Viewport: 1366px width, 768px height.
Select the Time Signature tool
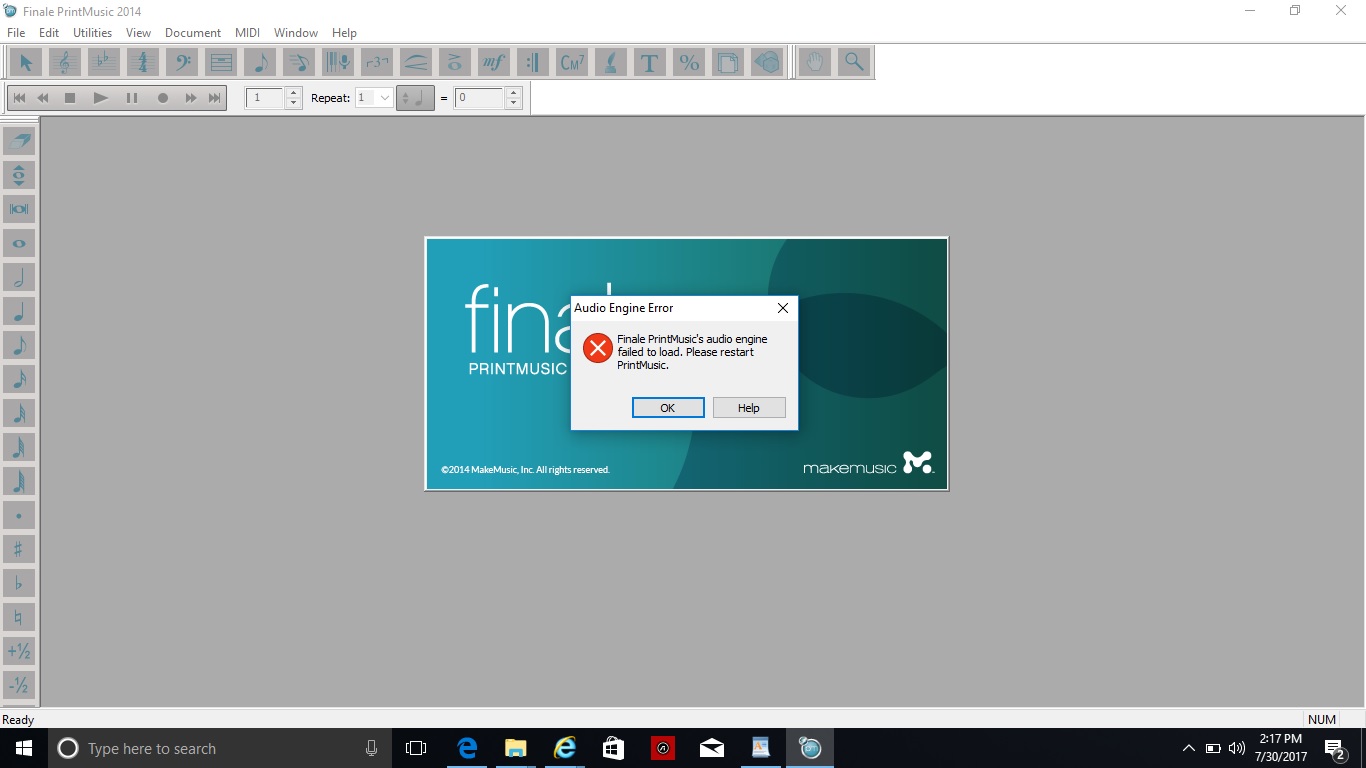pos(142,62)
